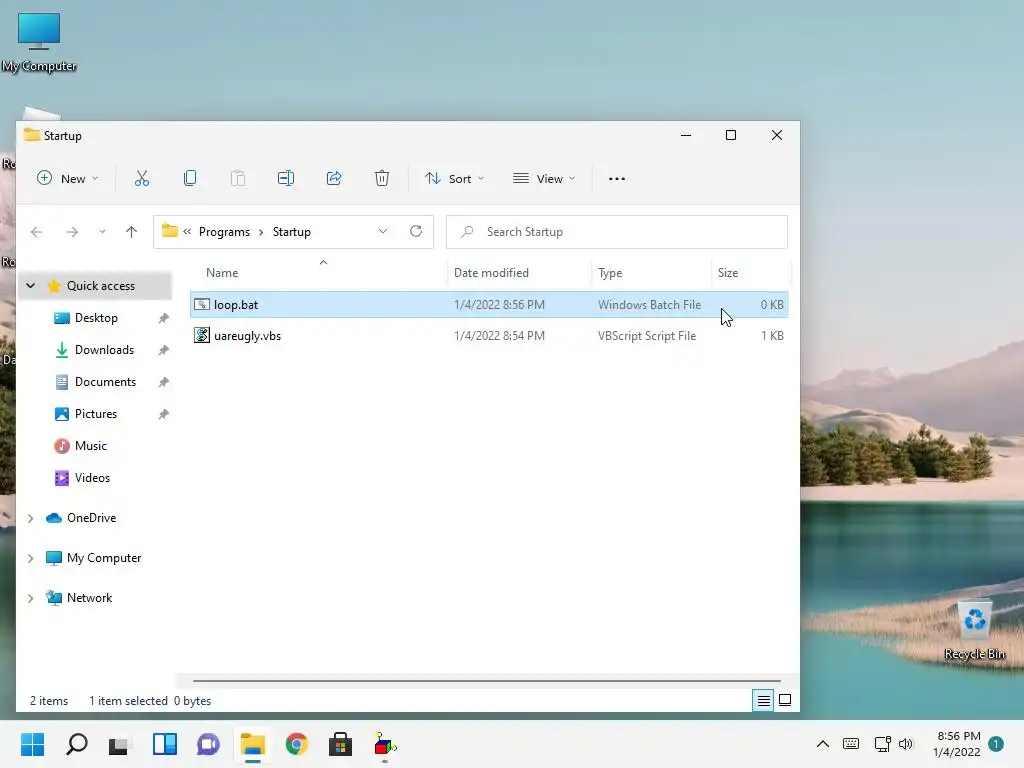Screen dimensions: 1024x768
Task: Refresh the Startup folder view
Action: [416, 231]
